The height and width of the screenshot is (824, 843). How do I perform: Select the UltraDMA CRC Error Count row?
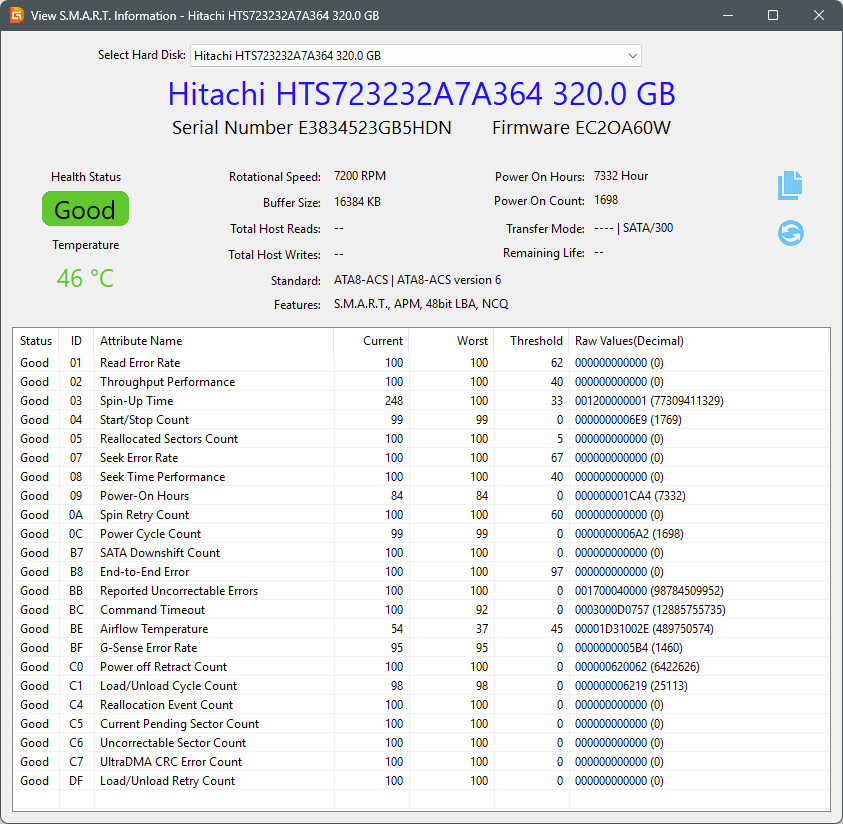click(421, 762)
